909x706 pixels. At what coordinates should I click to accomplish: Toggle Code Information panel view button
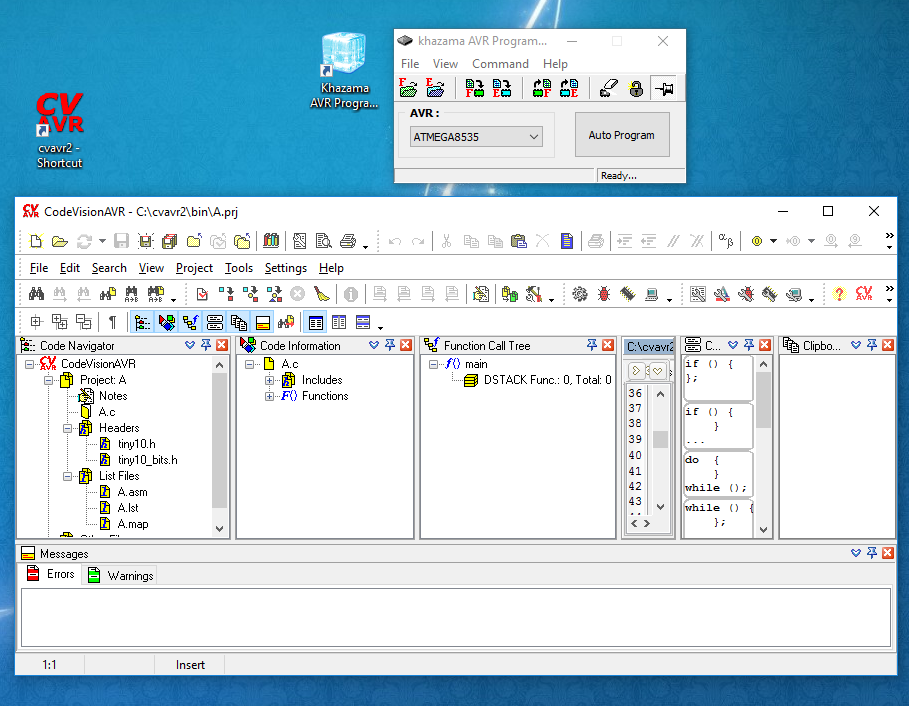166,322
